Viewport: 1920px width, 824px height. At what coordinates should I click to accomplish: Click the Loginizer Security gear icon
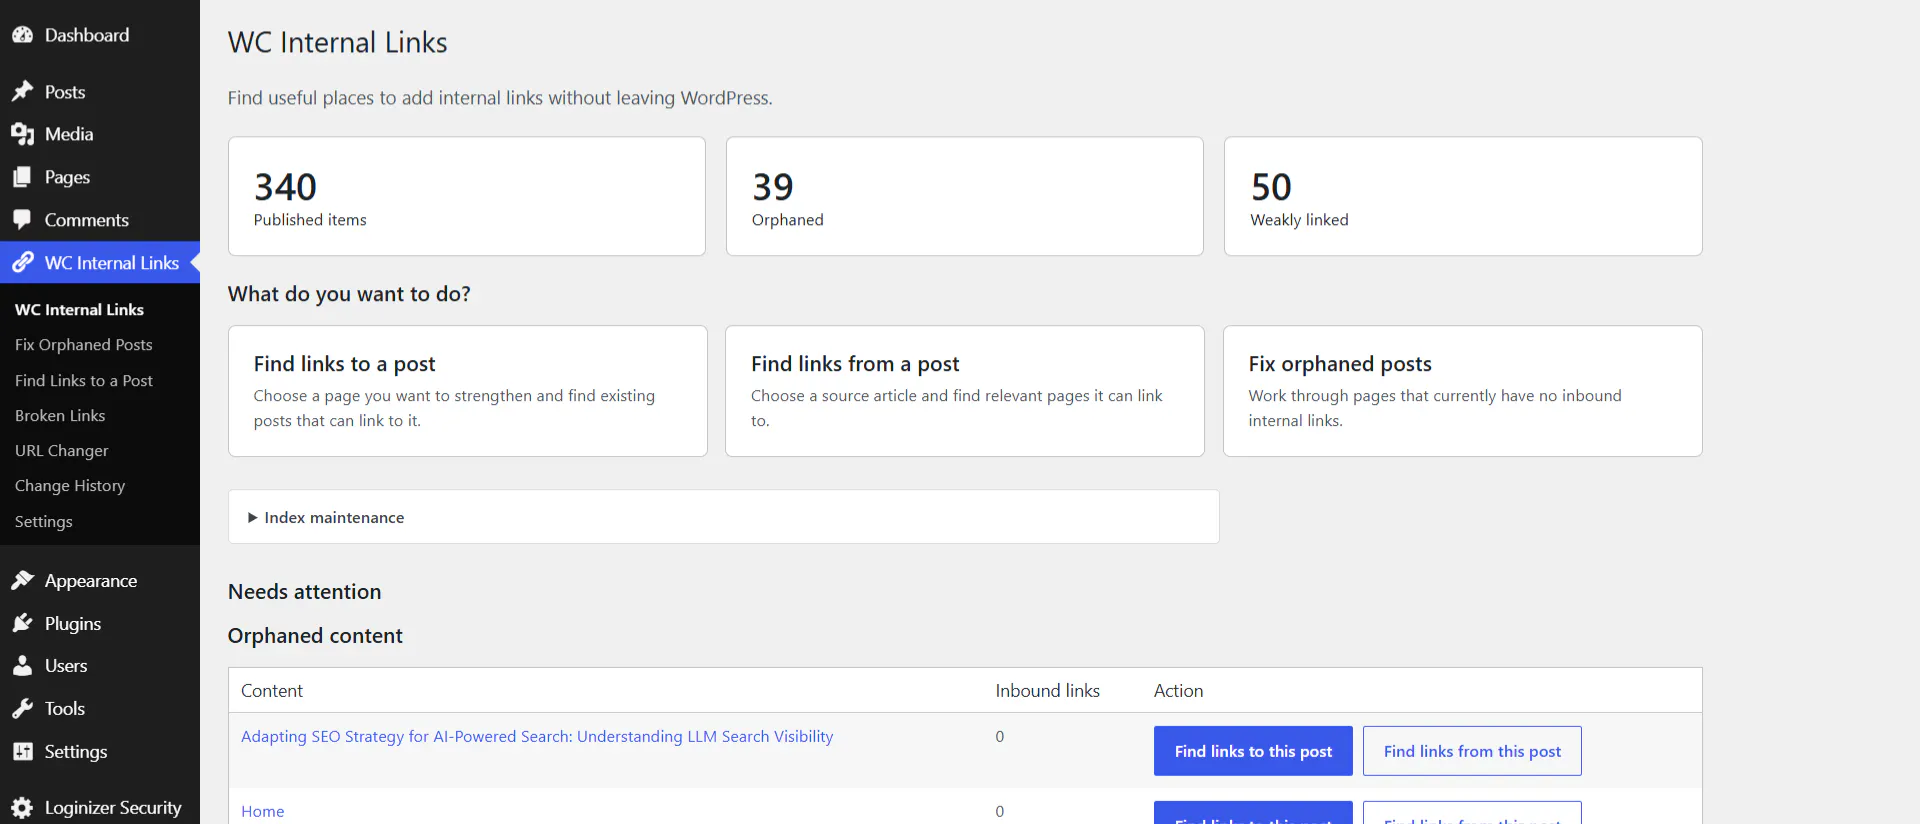22,808
